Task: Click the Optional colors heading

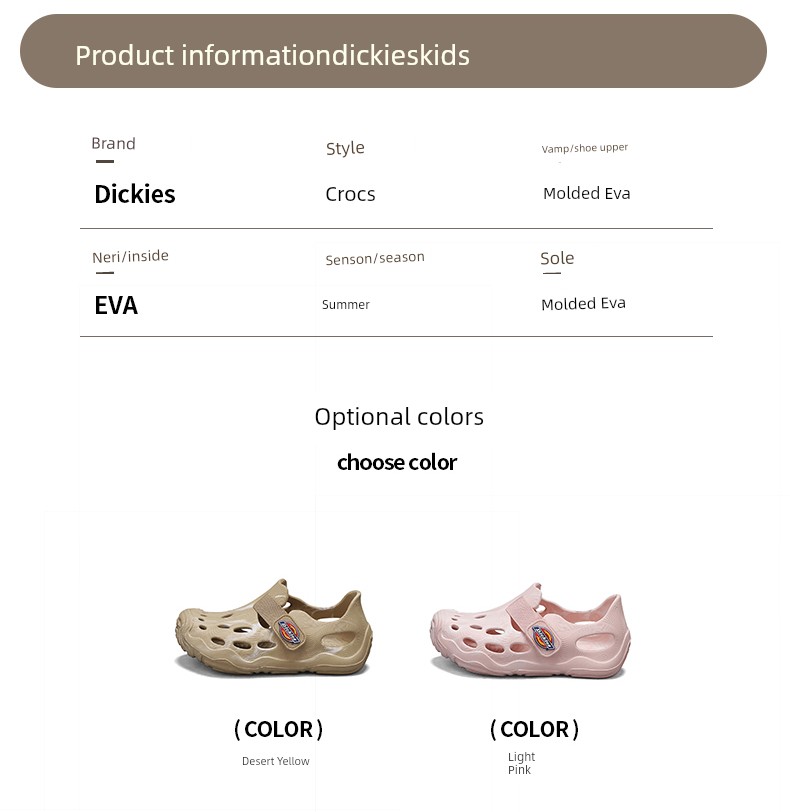Action: [x=399, y=417]
